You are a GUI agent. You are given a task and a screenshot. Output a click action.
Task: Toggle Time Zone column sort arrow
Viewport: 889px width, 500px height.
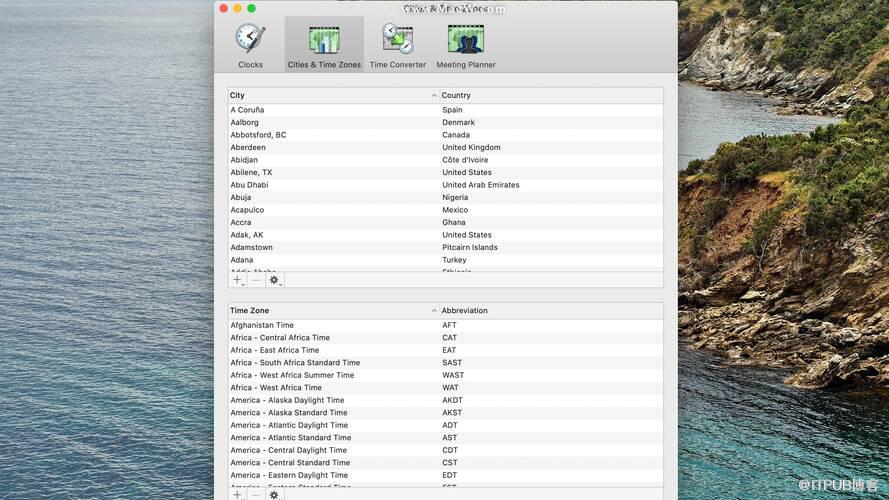(x=434, y=311)
